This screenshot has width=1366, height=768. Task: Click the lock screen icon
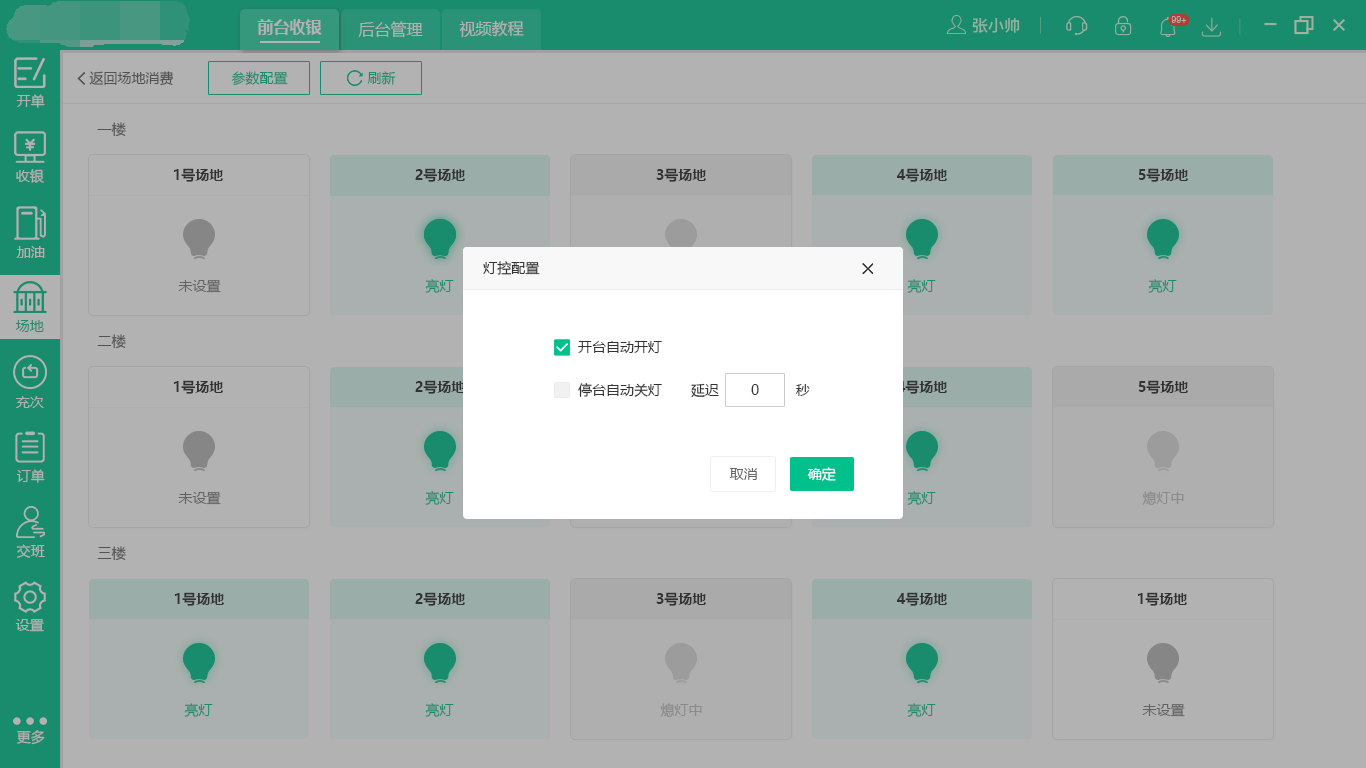tap(1123, 26)
